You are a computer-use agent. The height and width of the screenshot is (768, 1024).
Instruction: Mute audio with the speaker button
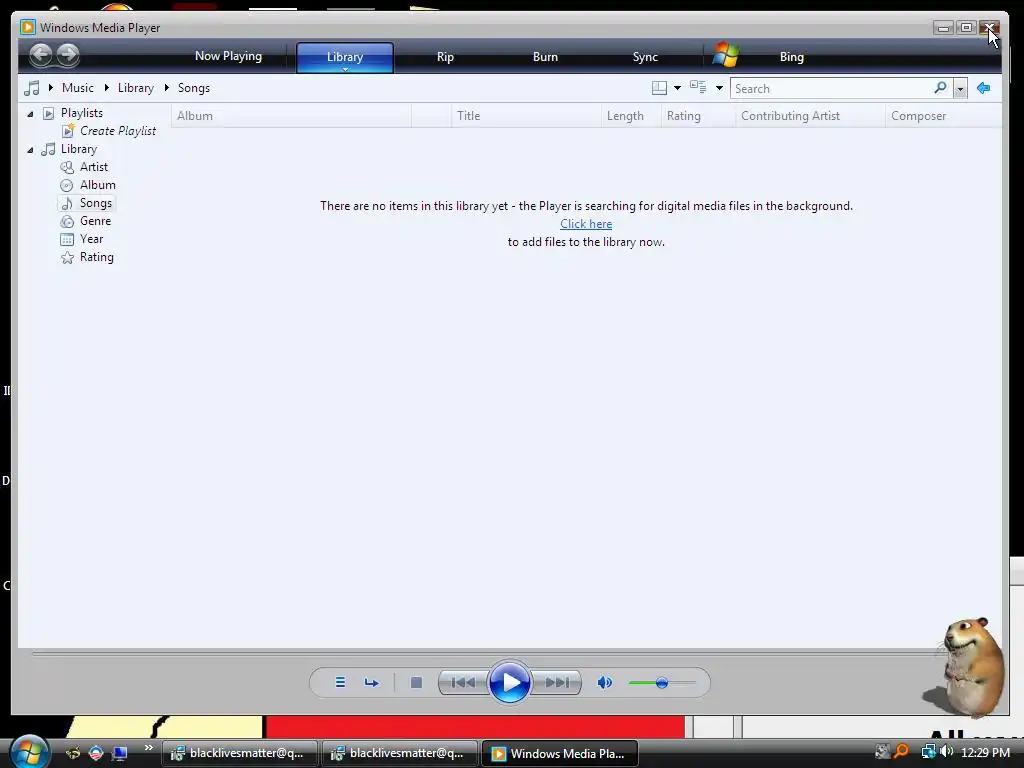point(605,682)
